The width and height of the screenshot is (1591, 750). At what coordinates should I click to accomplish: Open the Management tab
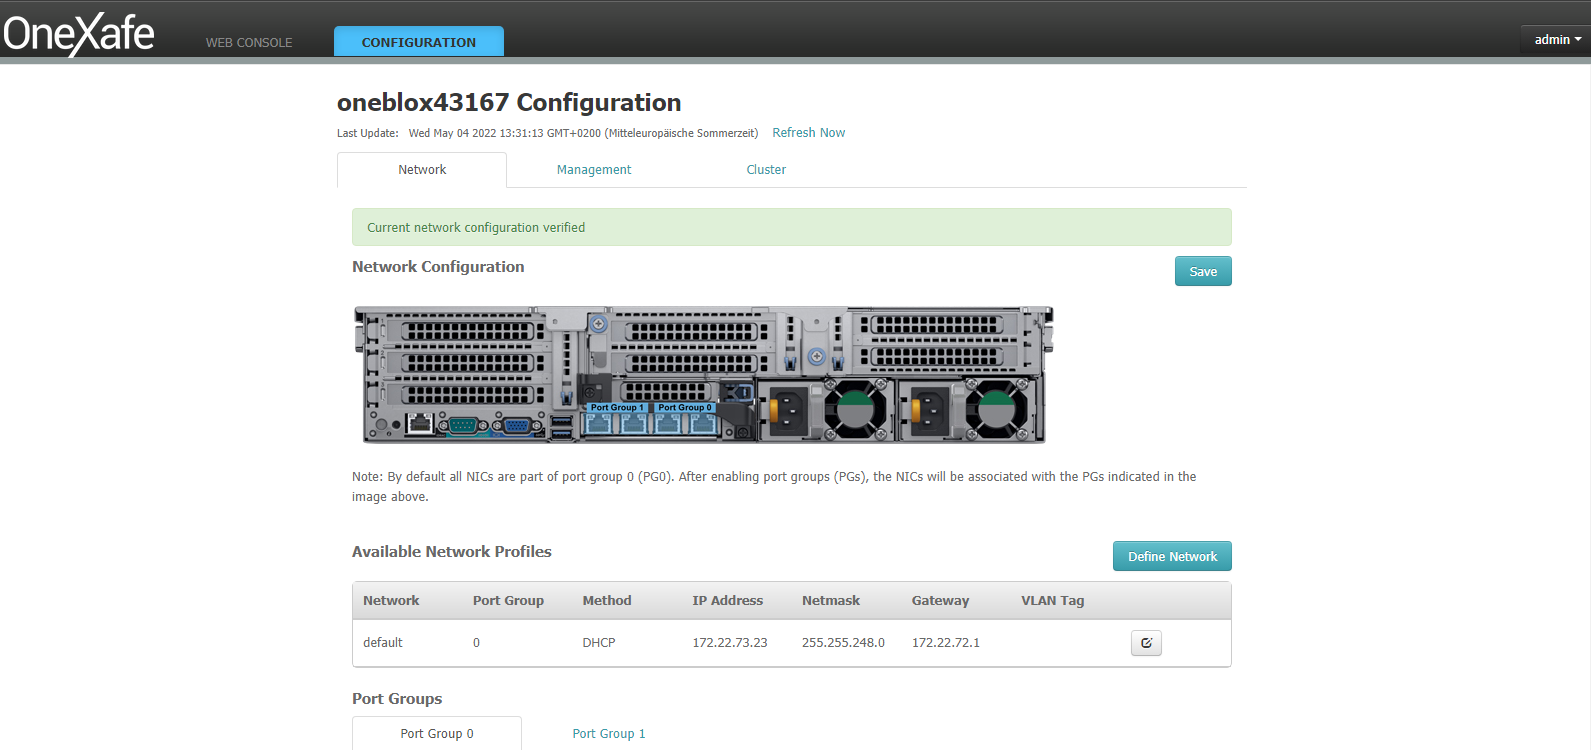(594, 170)
